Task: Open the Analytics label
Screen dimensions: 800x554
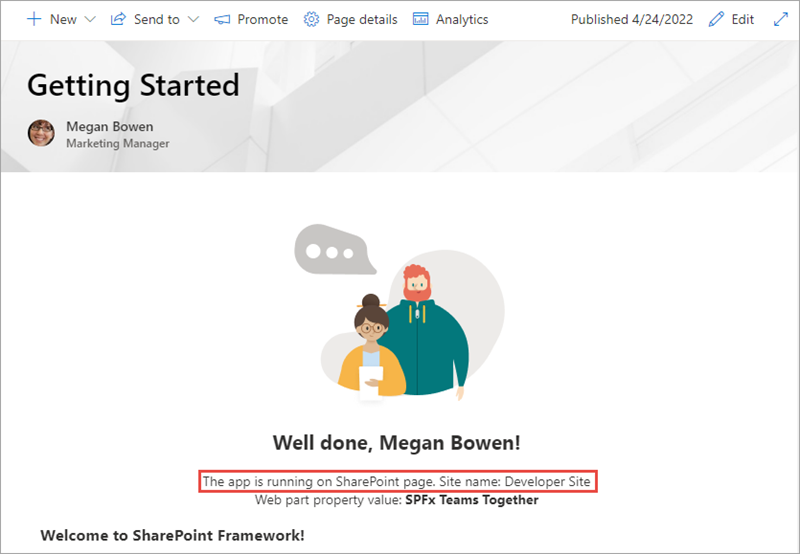Action: pyautogui.click(x=462, y=19)
